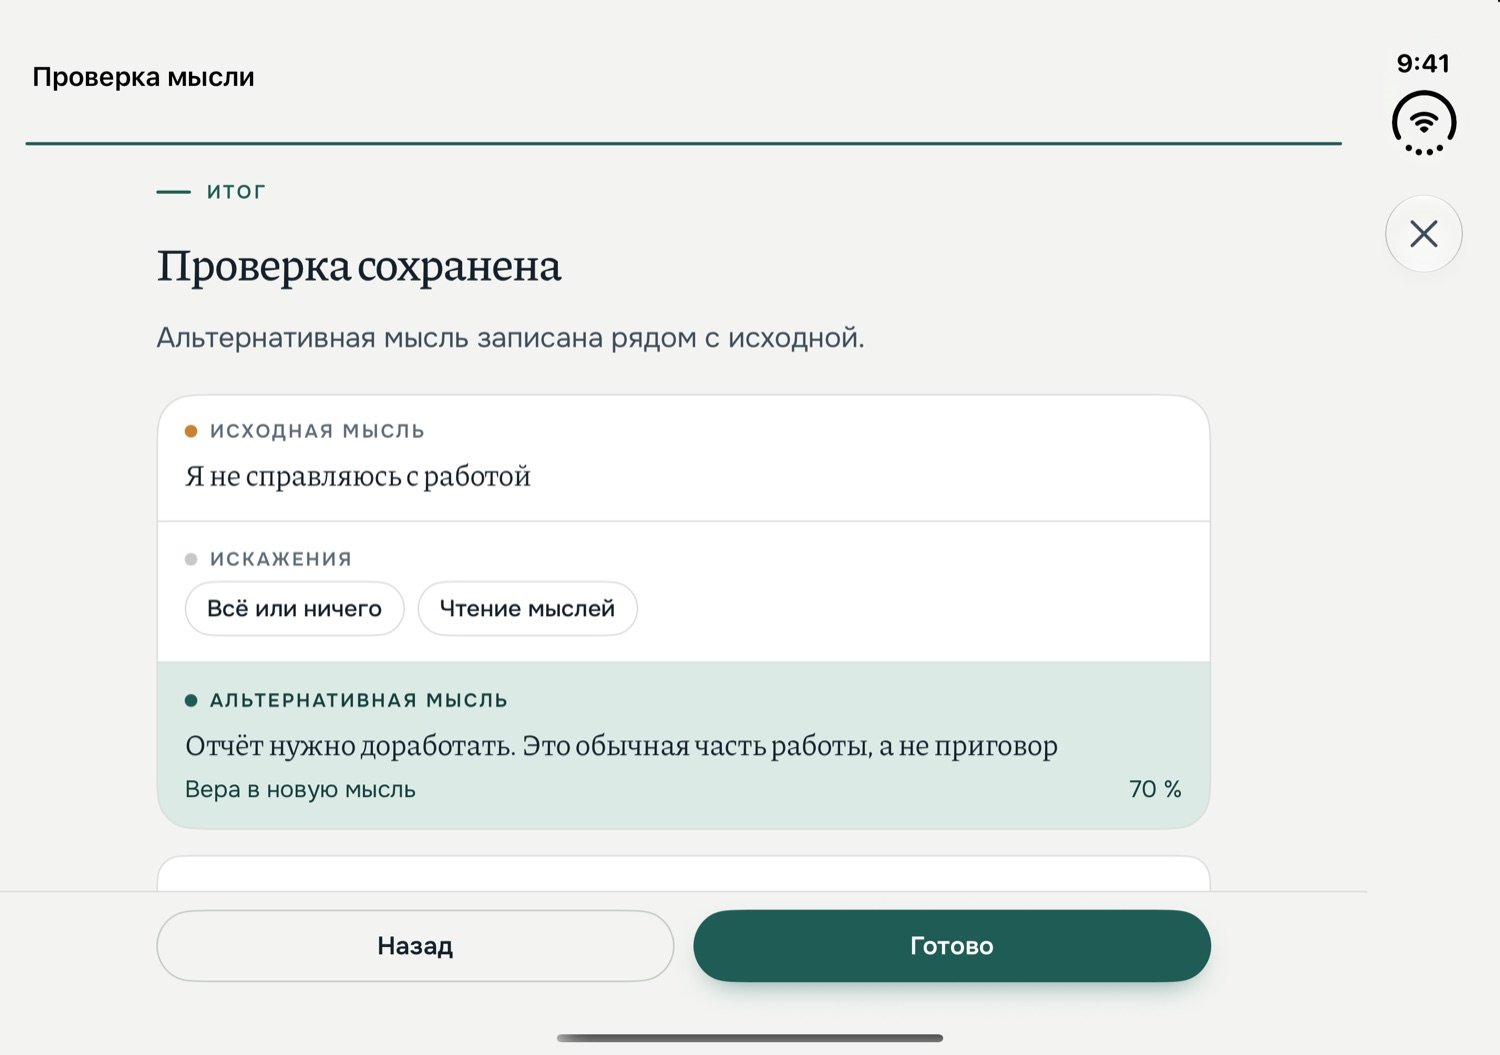Select the «Чтение мыслей» distortion chip

[x=527, y=609]
